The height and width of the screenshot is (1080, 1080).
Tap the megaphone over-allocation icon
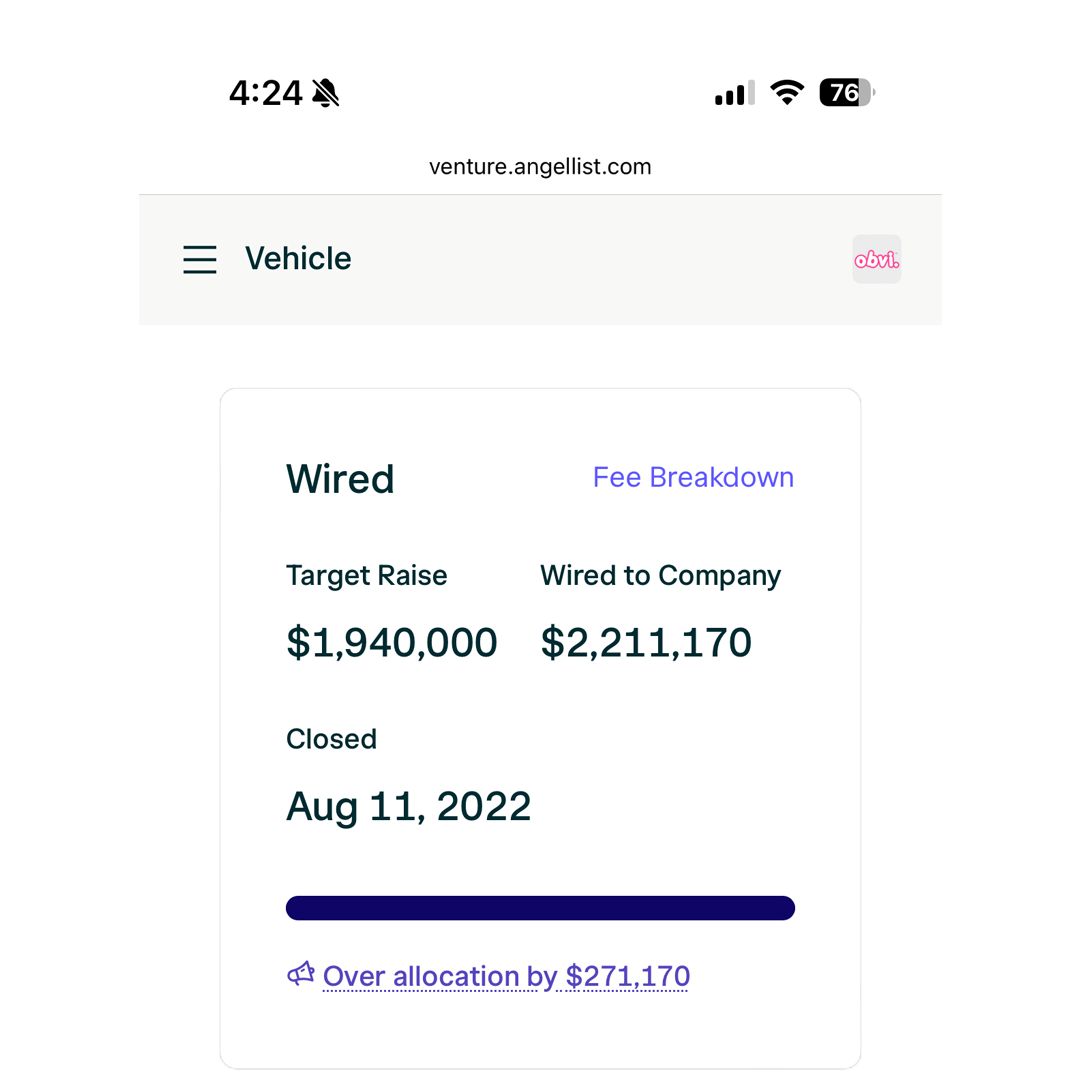click(301, 974)
